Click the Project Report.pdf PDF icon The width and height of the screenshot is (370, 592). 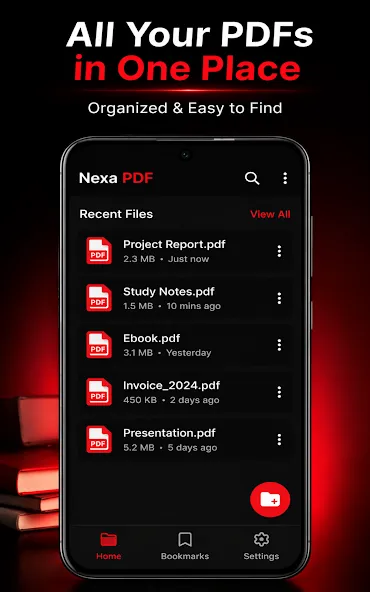click(99, 251)
